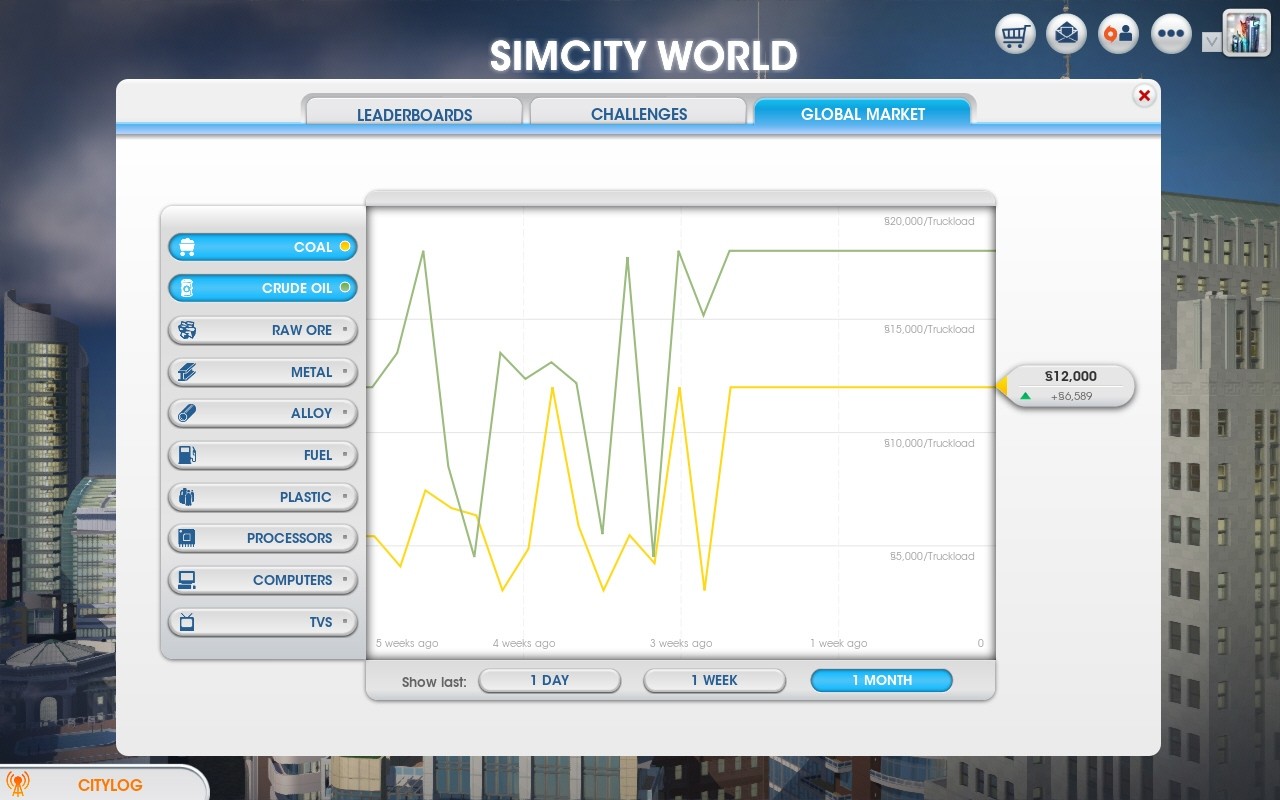
Task: Click the oil barrel icon on CRUDE OIL
Action: 189,288
